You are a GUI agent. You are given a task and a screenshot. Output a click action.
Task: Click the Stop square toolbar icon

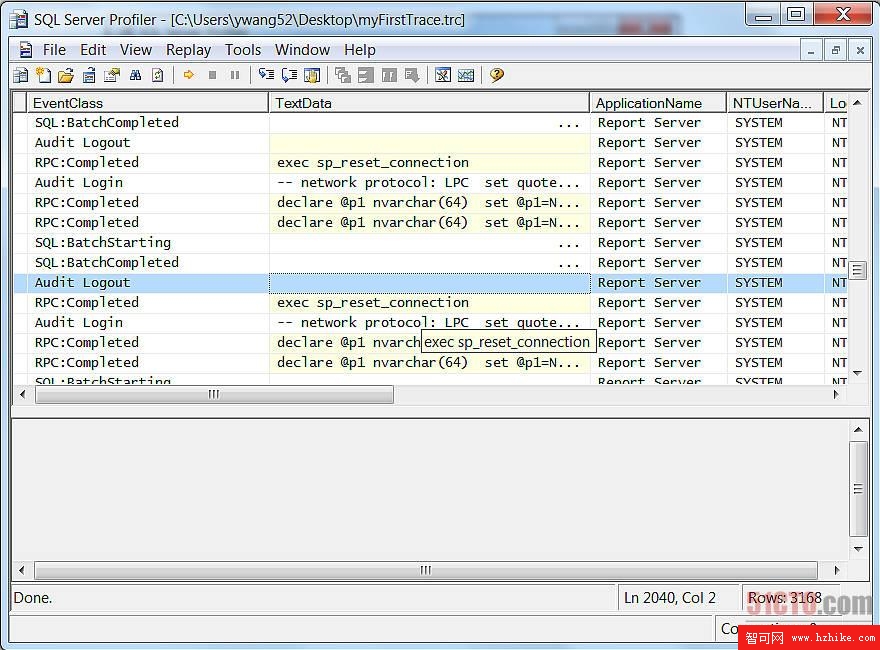[x=212, y=75]
